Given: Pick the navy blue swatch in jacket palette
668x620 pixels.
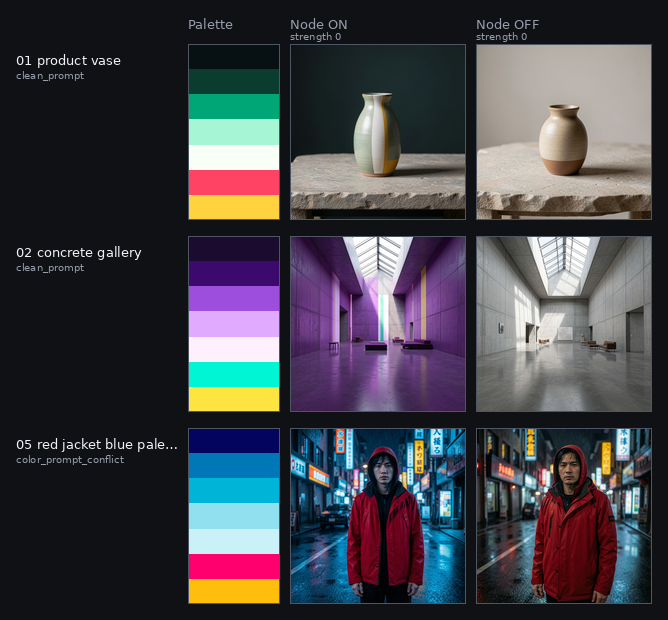Looking at the screenshot, I should pyautogui.click(x=234, y=441).
